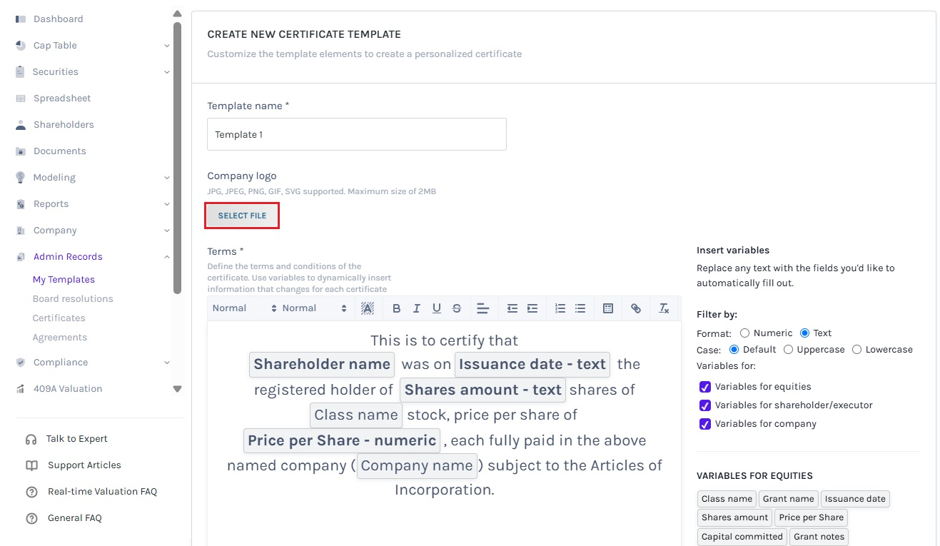Toggle bold formatting in the Terms editor
The height and width of the screenshot is (546, 940).
point(396,308)
